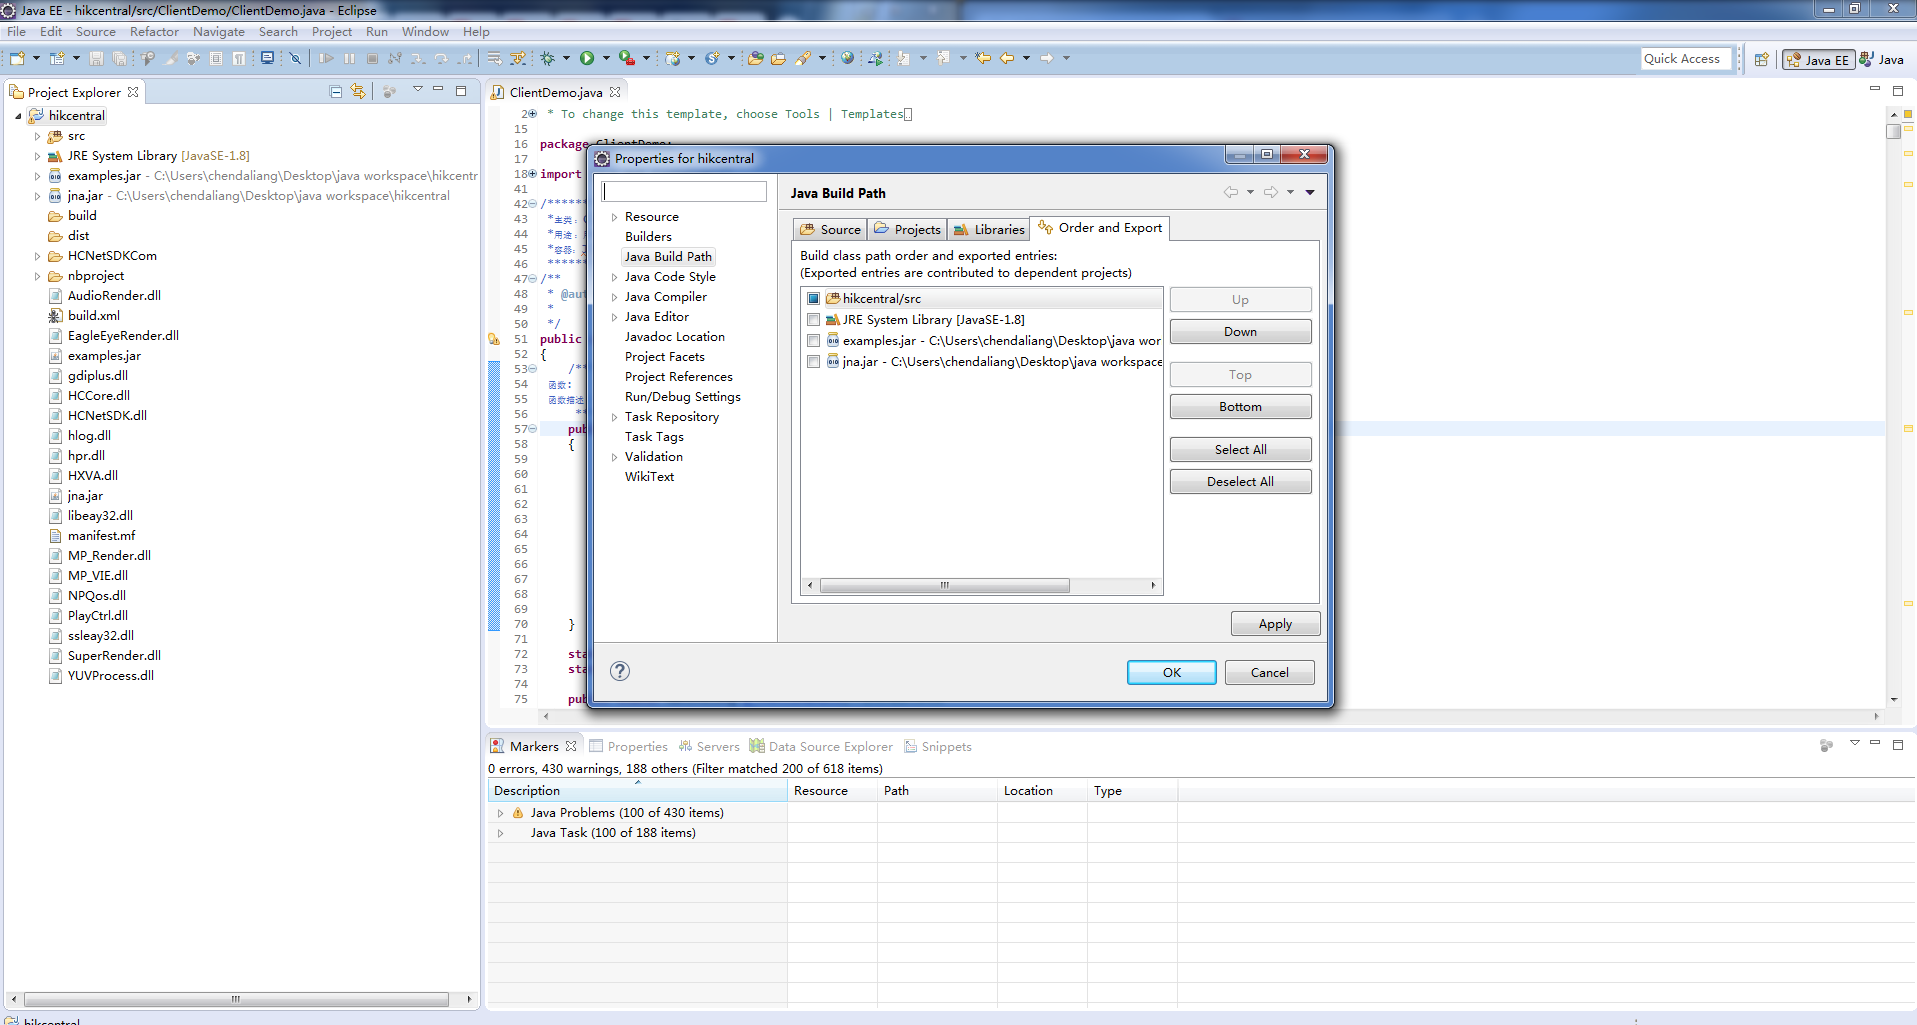Click the build path list horizontal scrollbar
Viewport: 1917px width, 1025px height.
944,586
